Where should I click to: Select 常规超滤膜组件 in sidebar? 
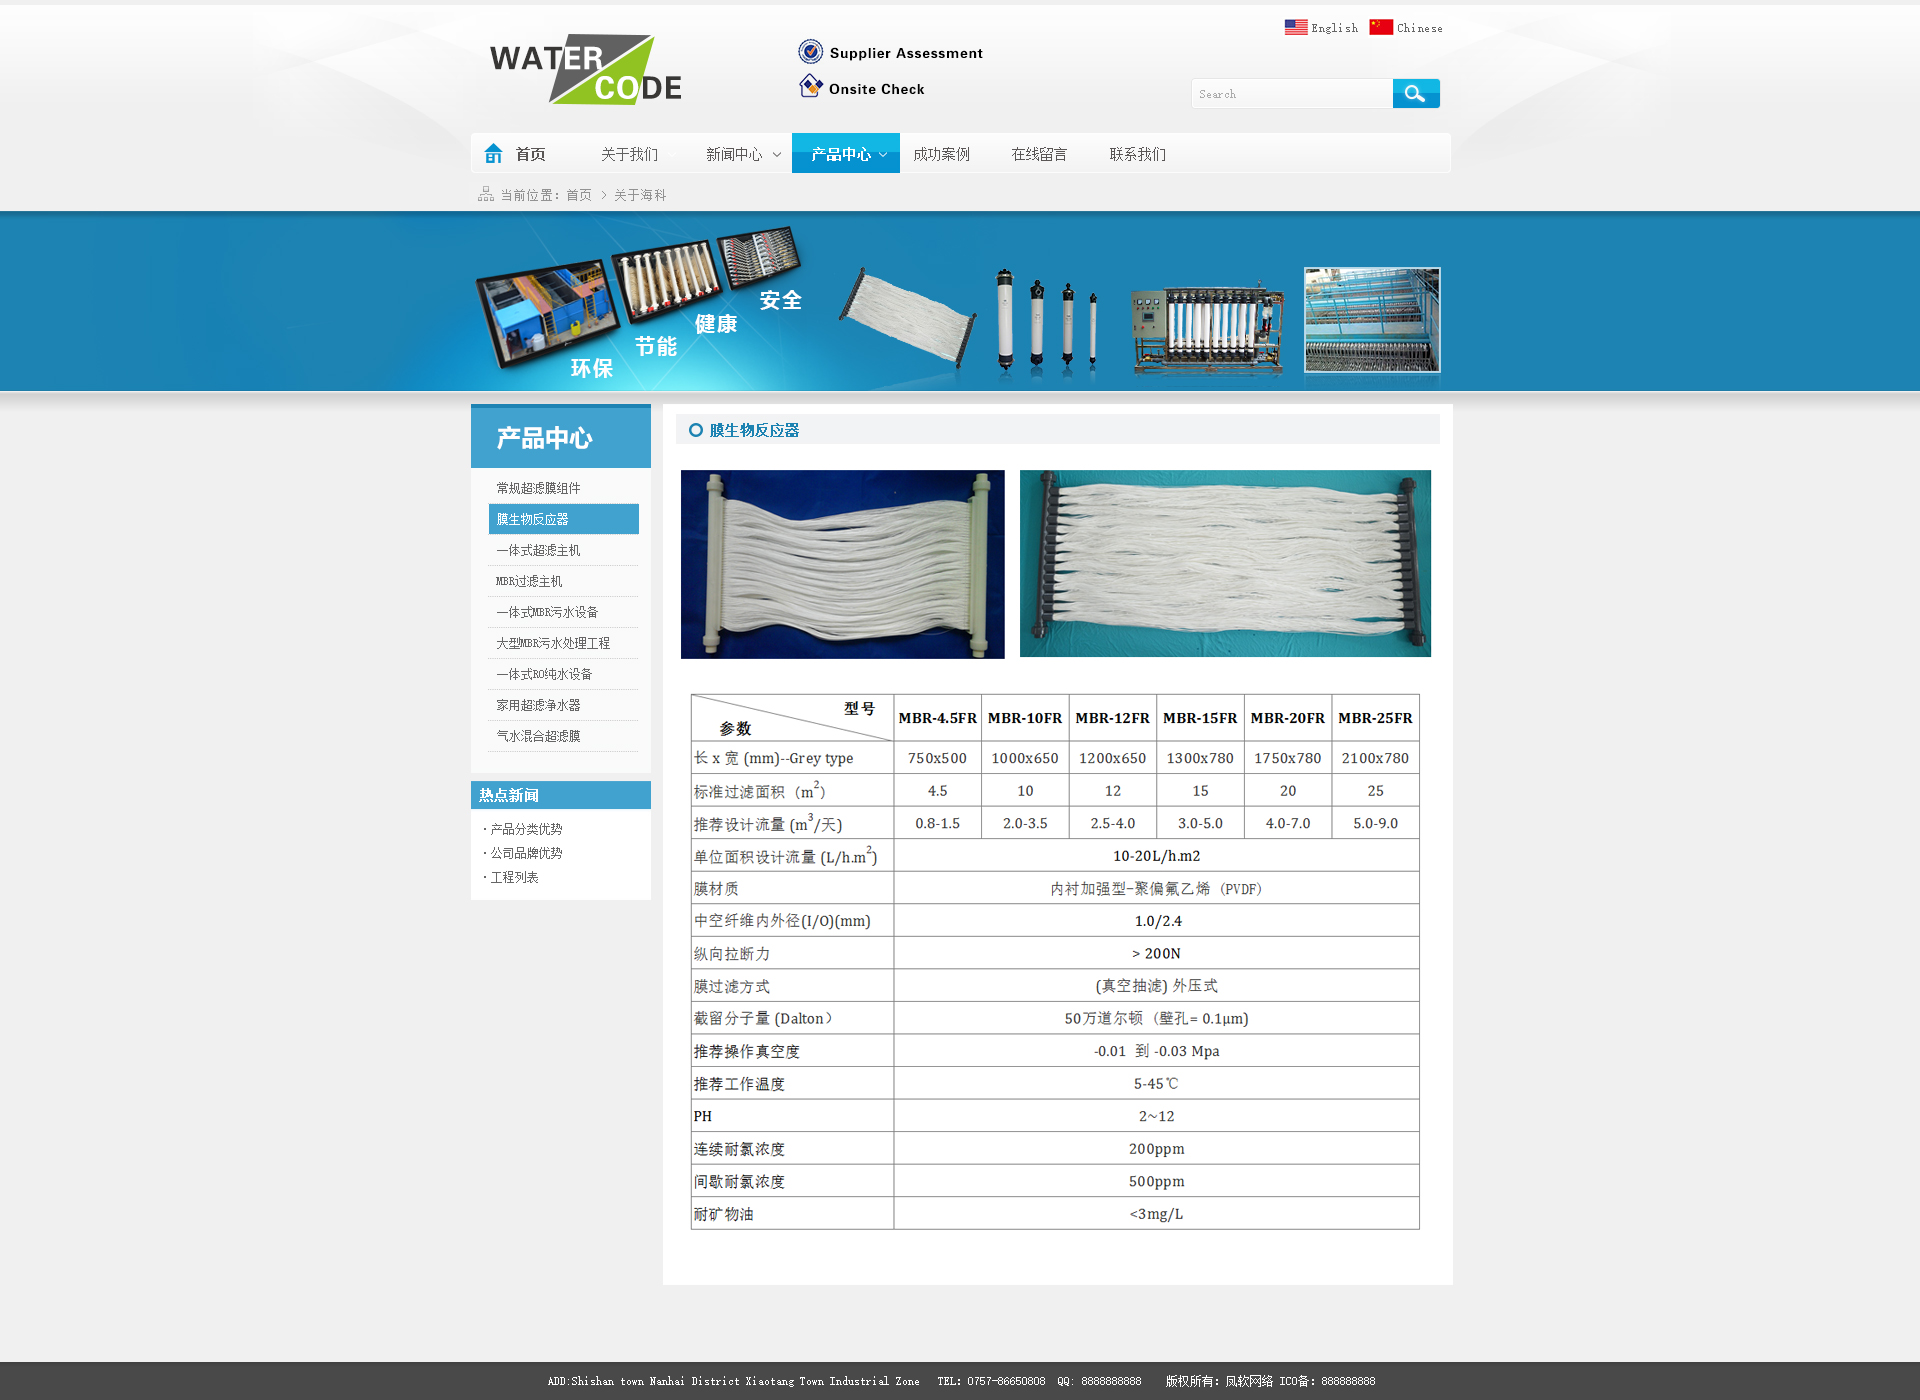point(538,488)
